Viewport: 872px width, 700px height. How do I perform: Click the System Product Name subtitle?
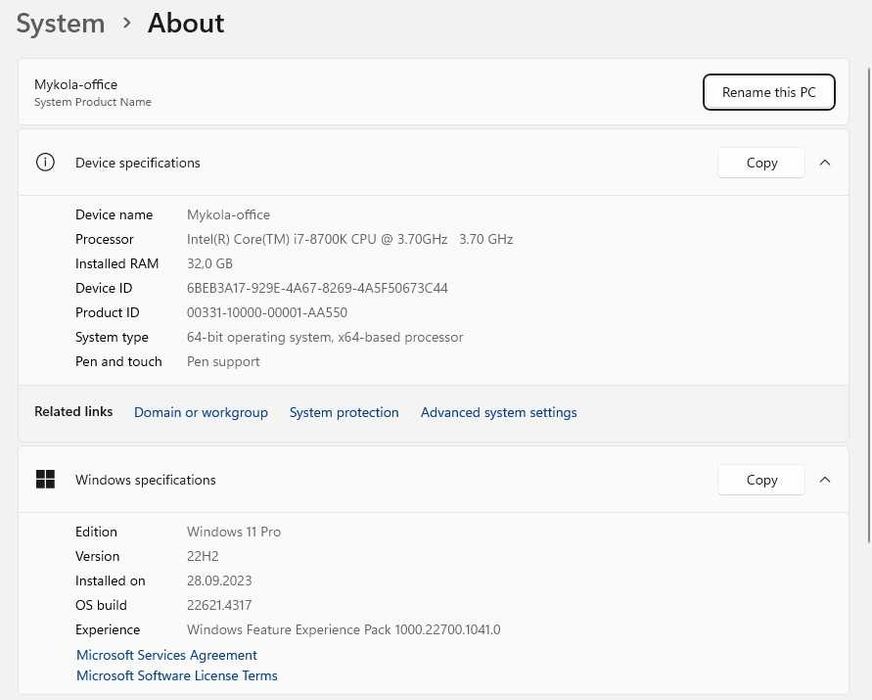pos(92,102)
